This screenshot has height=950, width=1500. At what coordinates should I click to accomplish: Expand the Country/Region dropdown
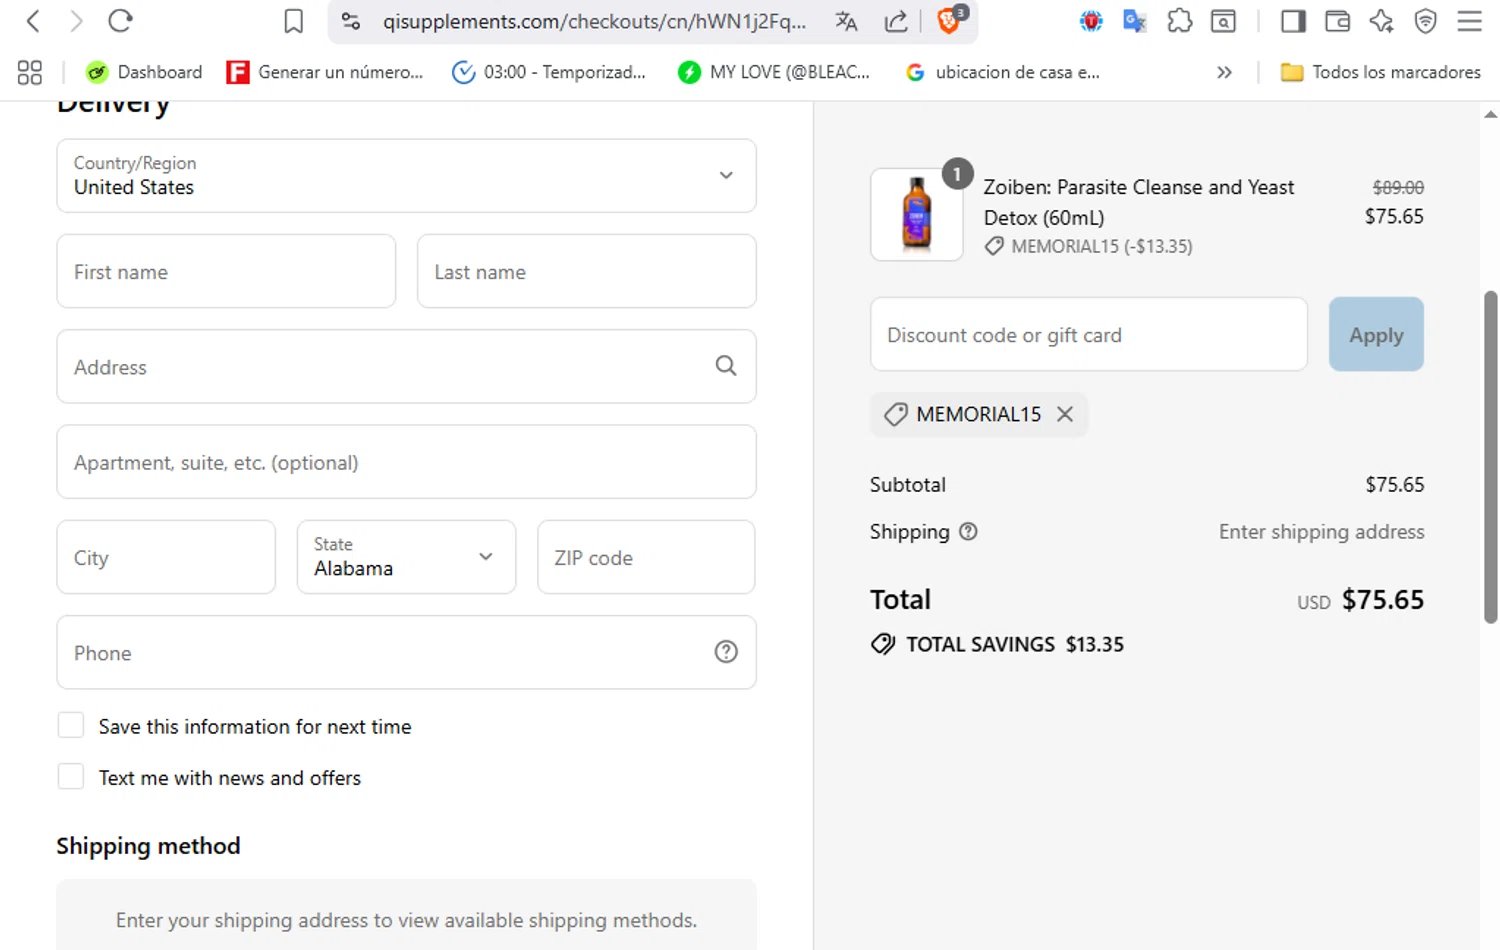point(406,176)
